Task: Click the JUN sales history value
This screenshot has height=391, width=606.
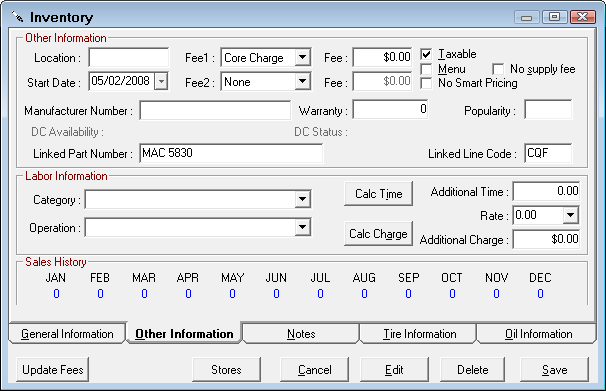Action: pos(276,294)
